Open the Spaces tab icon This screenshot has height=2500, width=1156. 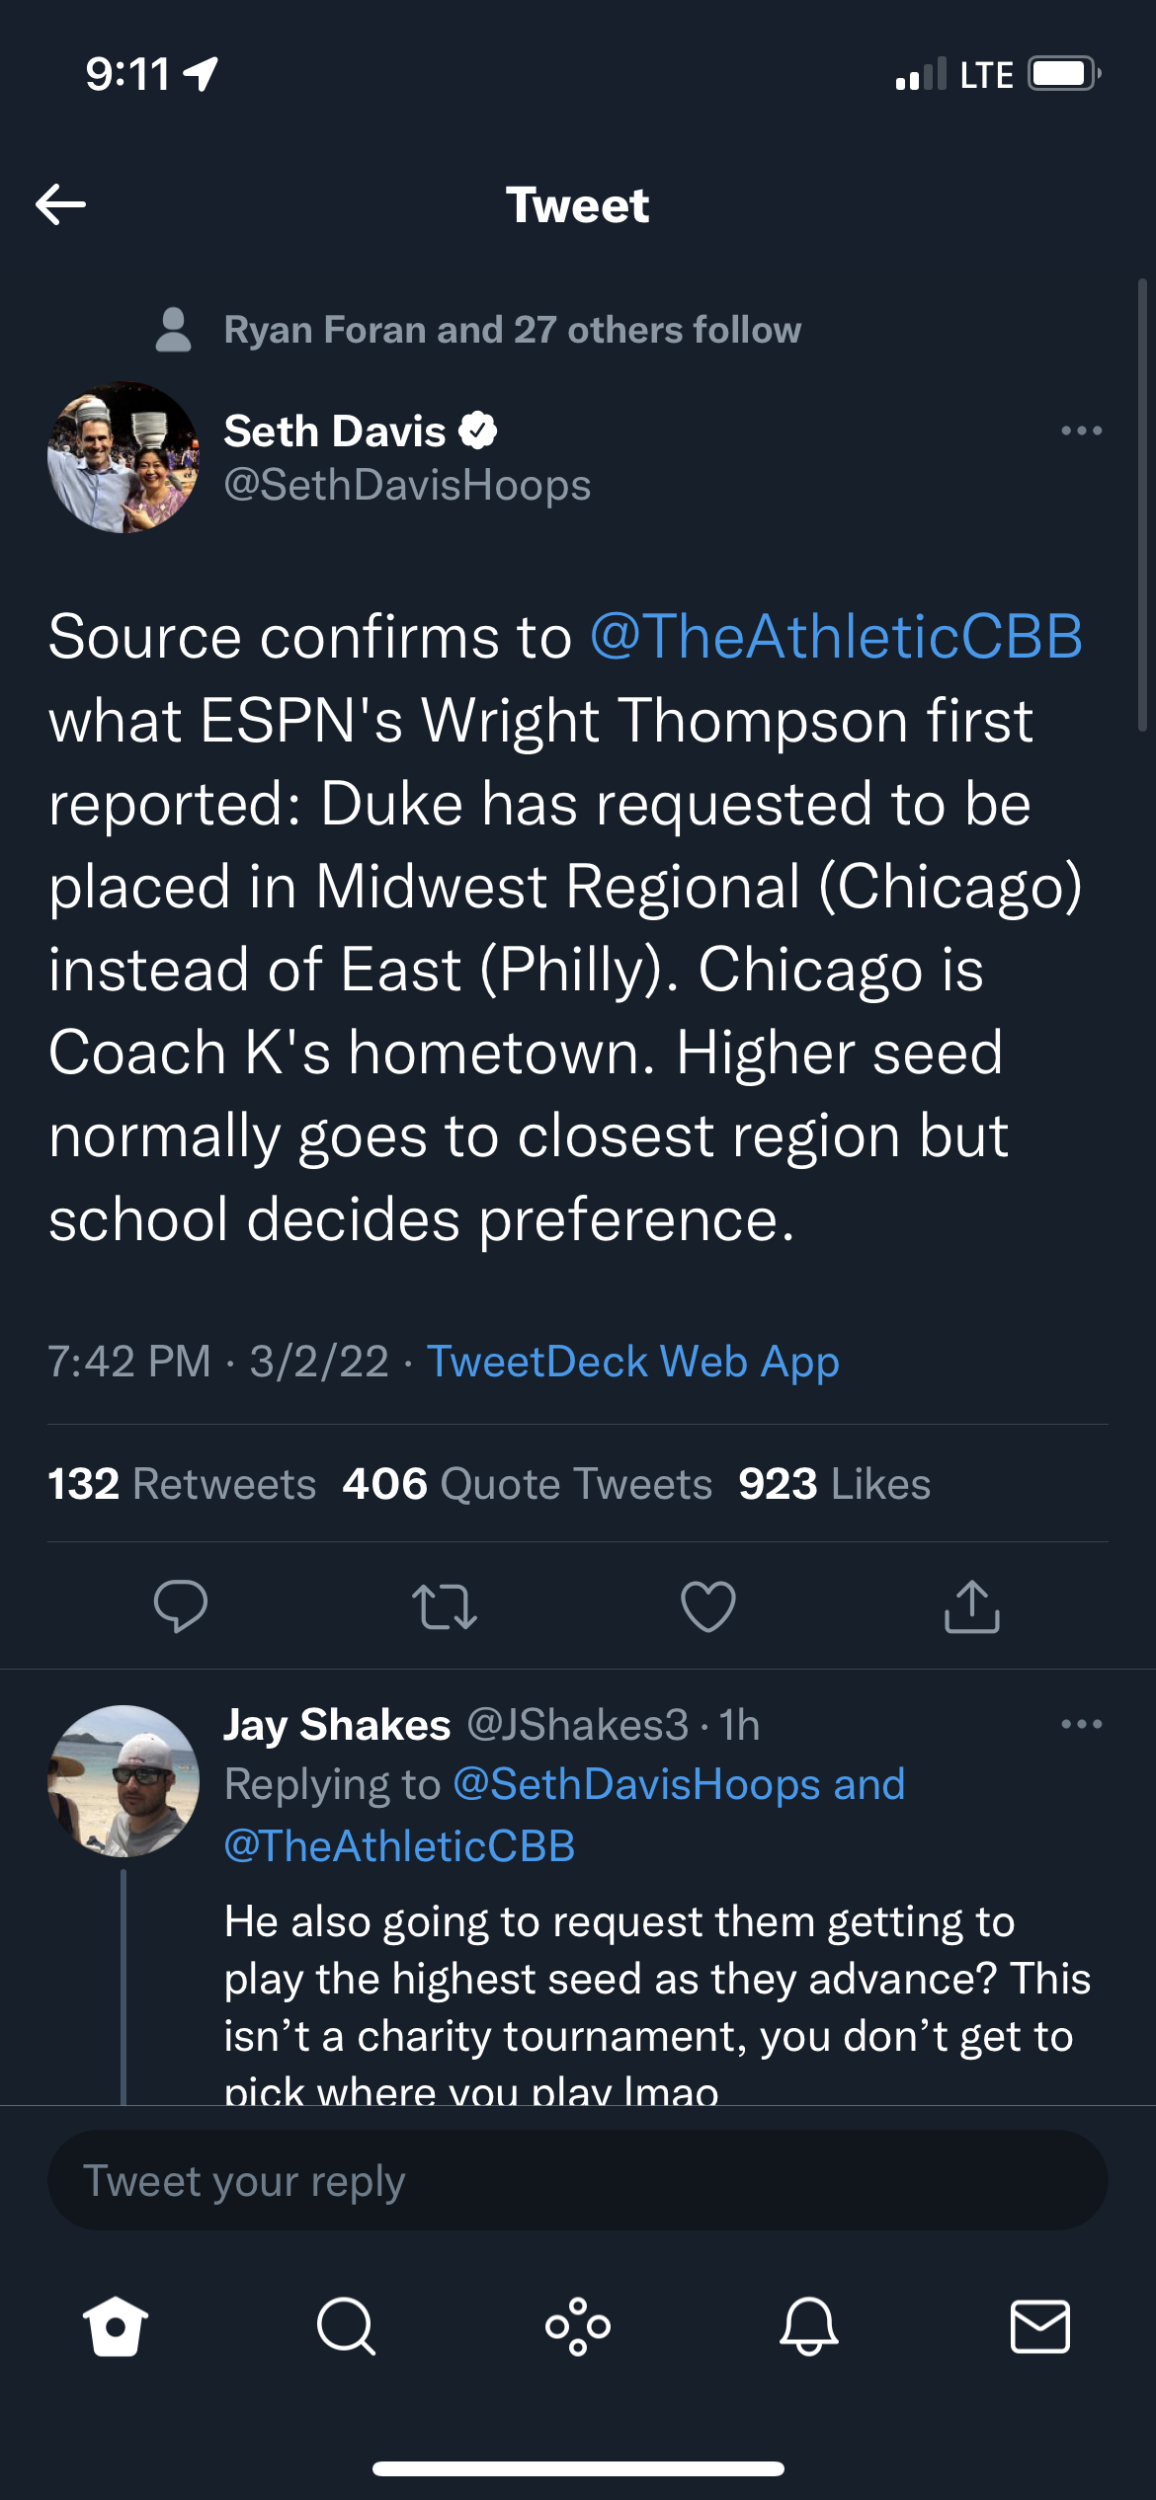coord(578,2326)
